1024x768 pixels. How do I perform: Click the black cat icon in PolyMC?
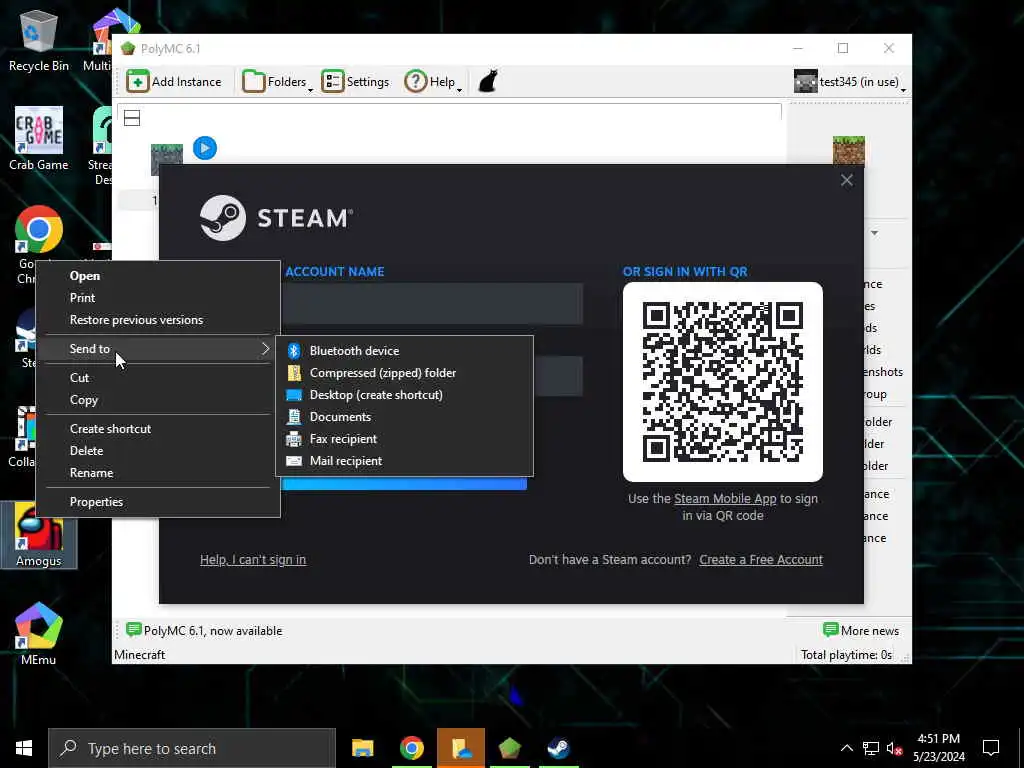pos(488,82)
